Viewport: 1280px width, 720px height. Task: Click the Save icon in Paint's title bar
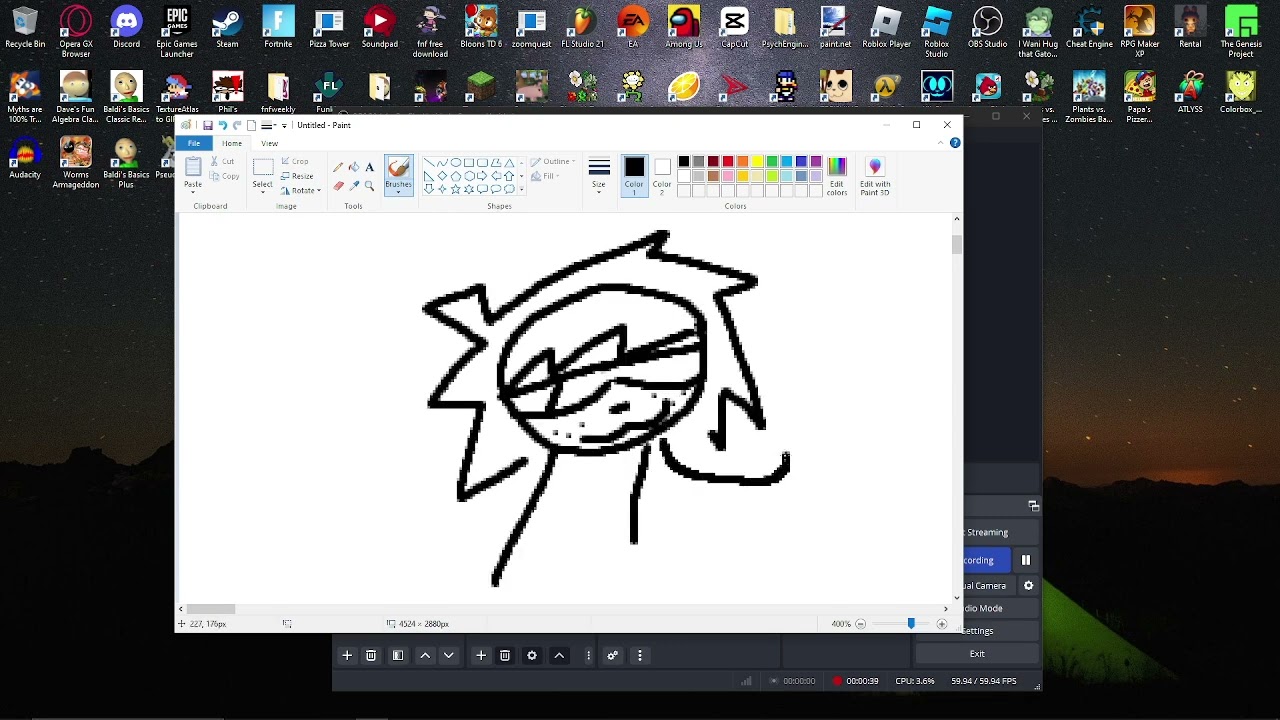tap(207, 125)
